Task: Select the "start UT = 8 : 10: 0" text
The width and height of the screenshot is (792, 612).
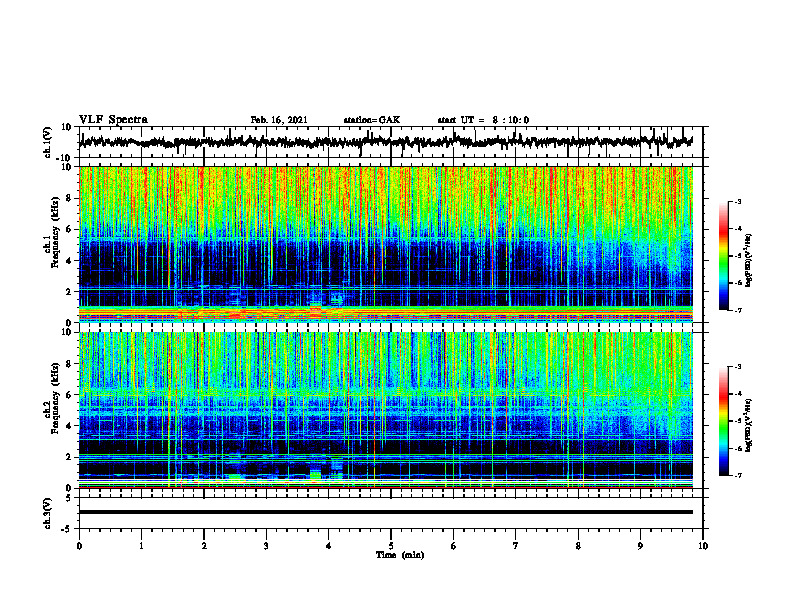Action: [x=483, y=120]
